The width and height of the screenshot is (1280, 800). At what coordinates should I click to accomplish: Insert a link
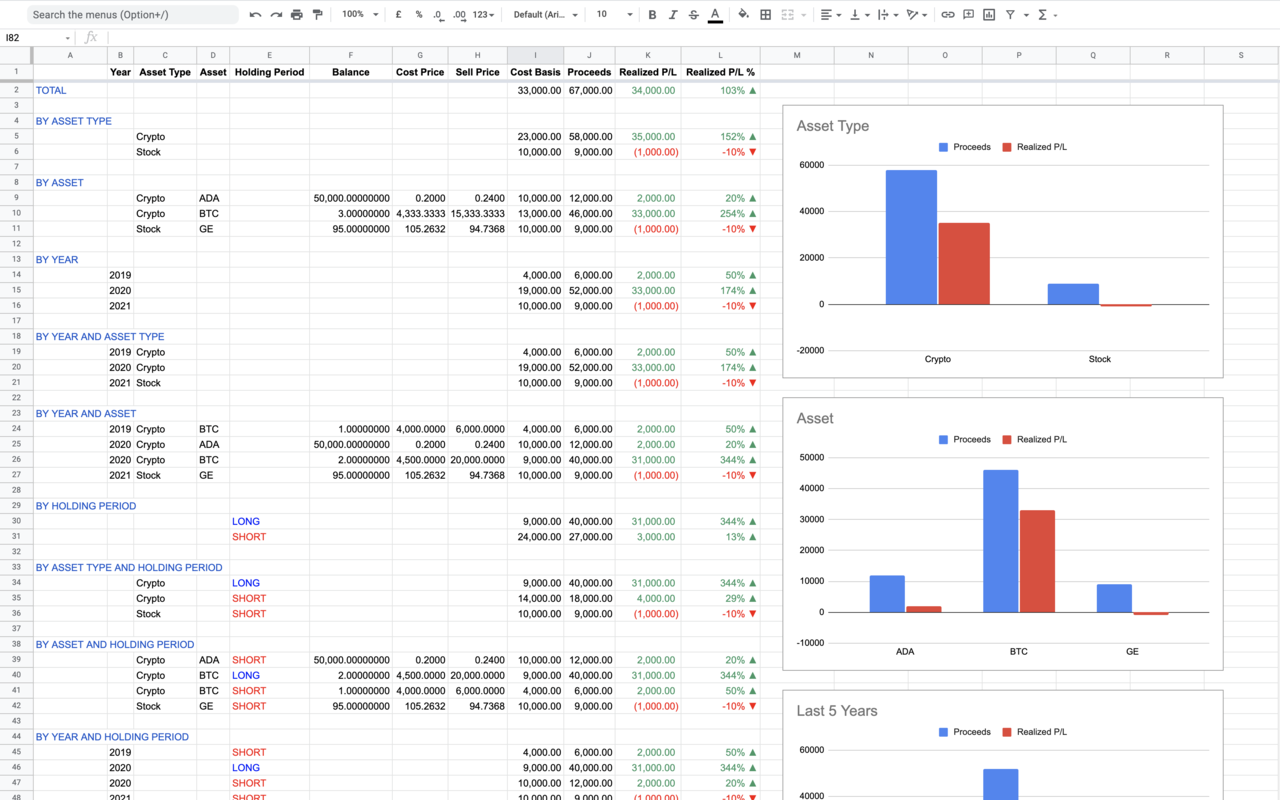point(948,15)
